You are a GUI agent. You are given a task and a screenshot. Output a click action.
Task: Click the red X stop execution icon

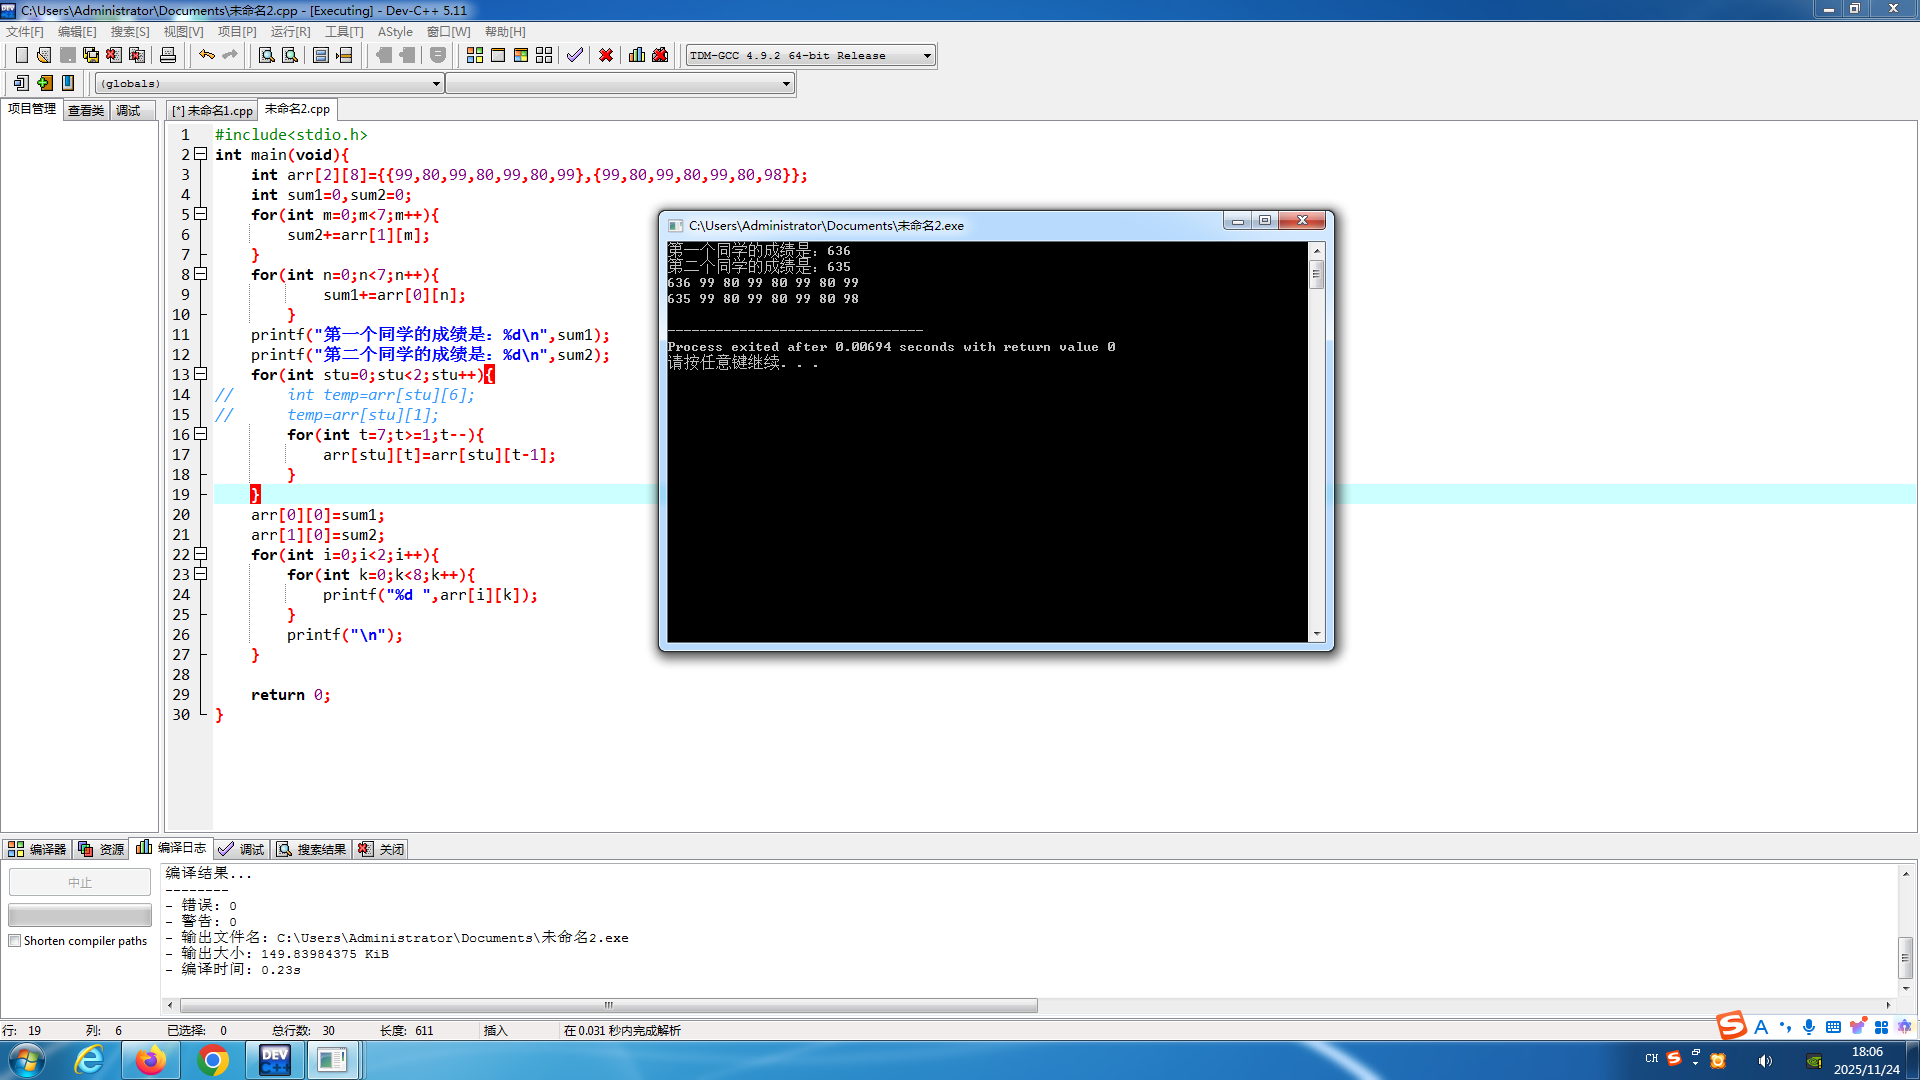pos(606,55)
